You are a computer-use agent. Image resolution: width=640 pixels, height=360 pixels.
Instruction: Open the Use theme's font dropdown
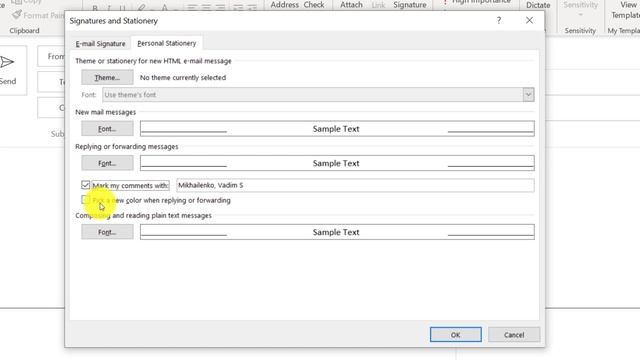tap(528, 95)
